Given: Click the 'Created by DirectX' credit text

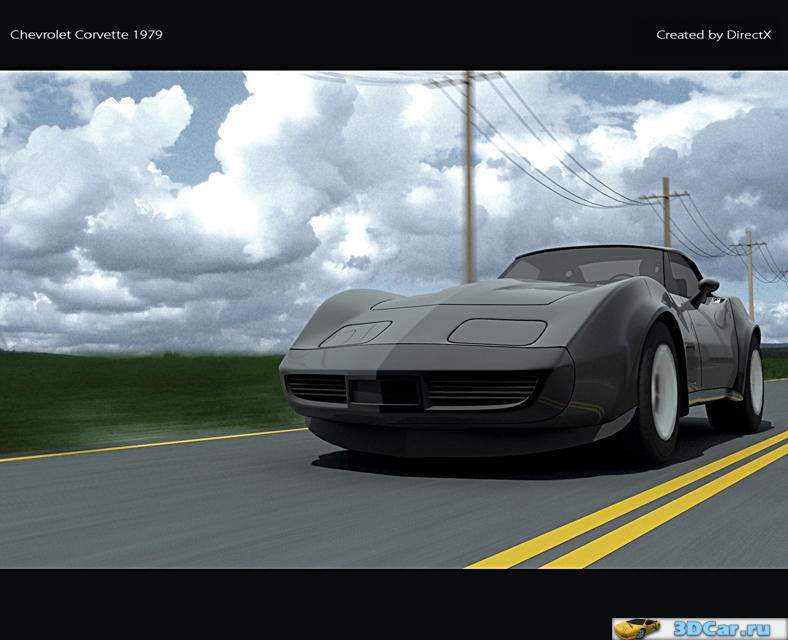Looking at the screenshot, I should tap(713, 35).
